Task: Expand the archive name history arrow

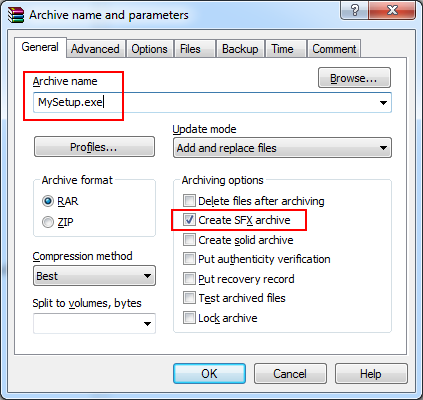Action: click(x=383, y=103)
